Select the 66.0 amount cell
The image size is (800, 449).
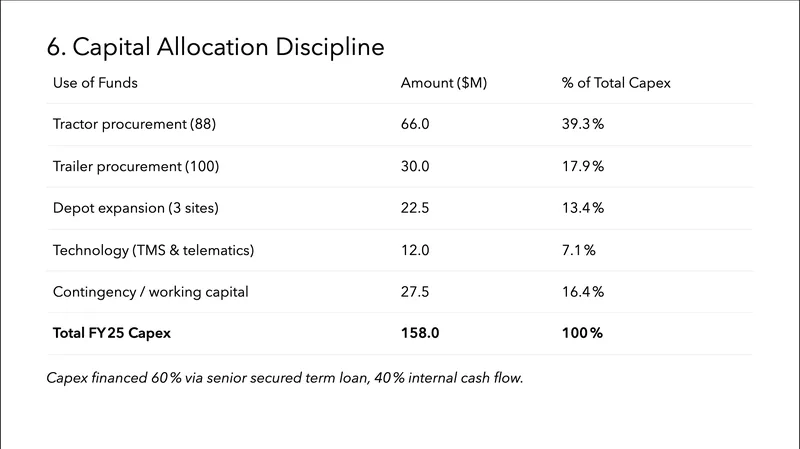pyautogui.click(x=415, y=124)
